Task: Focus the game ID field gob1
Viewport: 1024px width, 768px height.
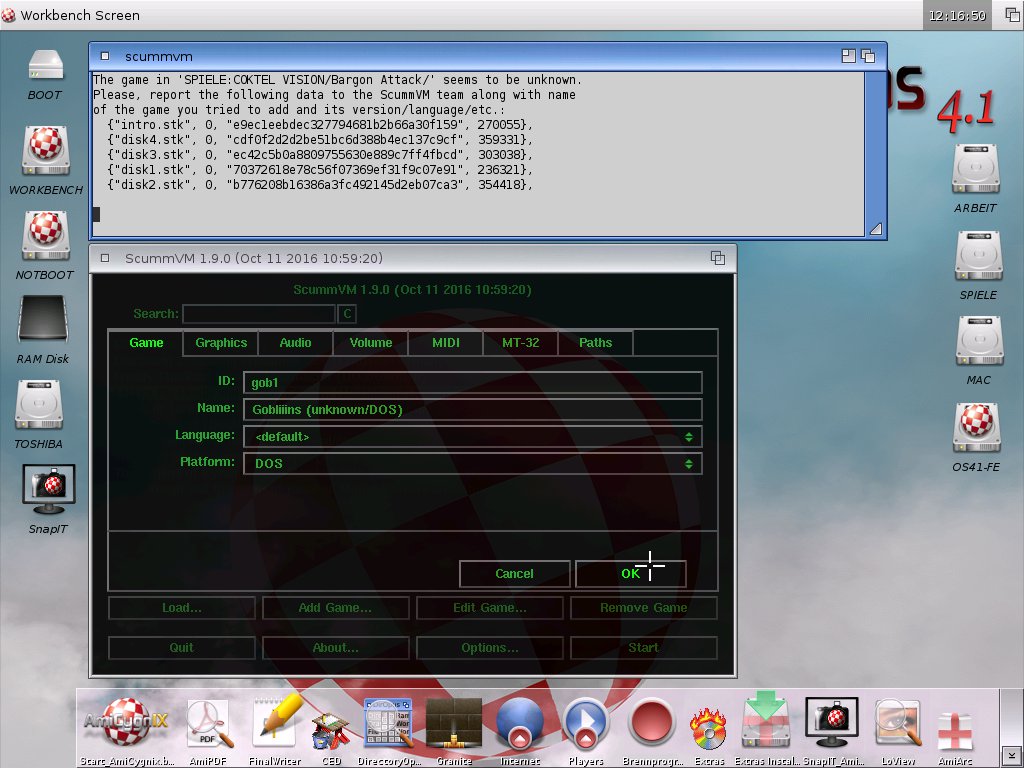Action: [x=473, y=383]
